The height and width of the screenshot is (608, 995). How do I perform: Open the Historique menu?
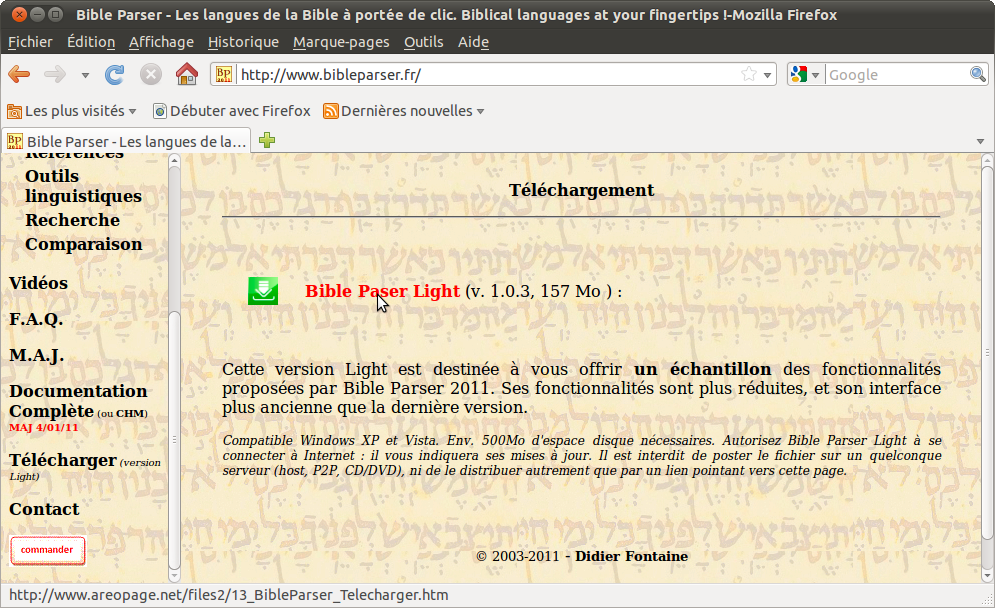pyautogui.click(x=243, y=42)
